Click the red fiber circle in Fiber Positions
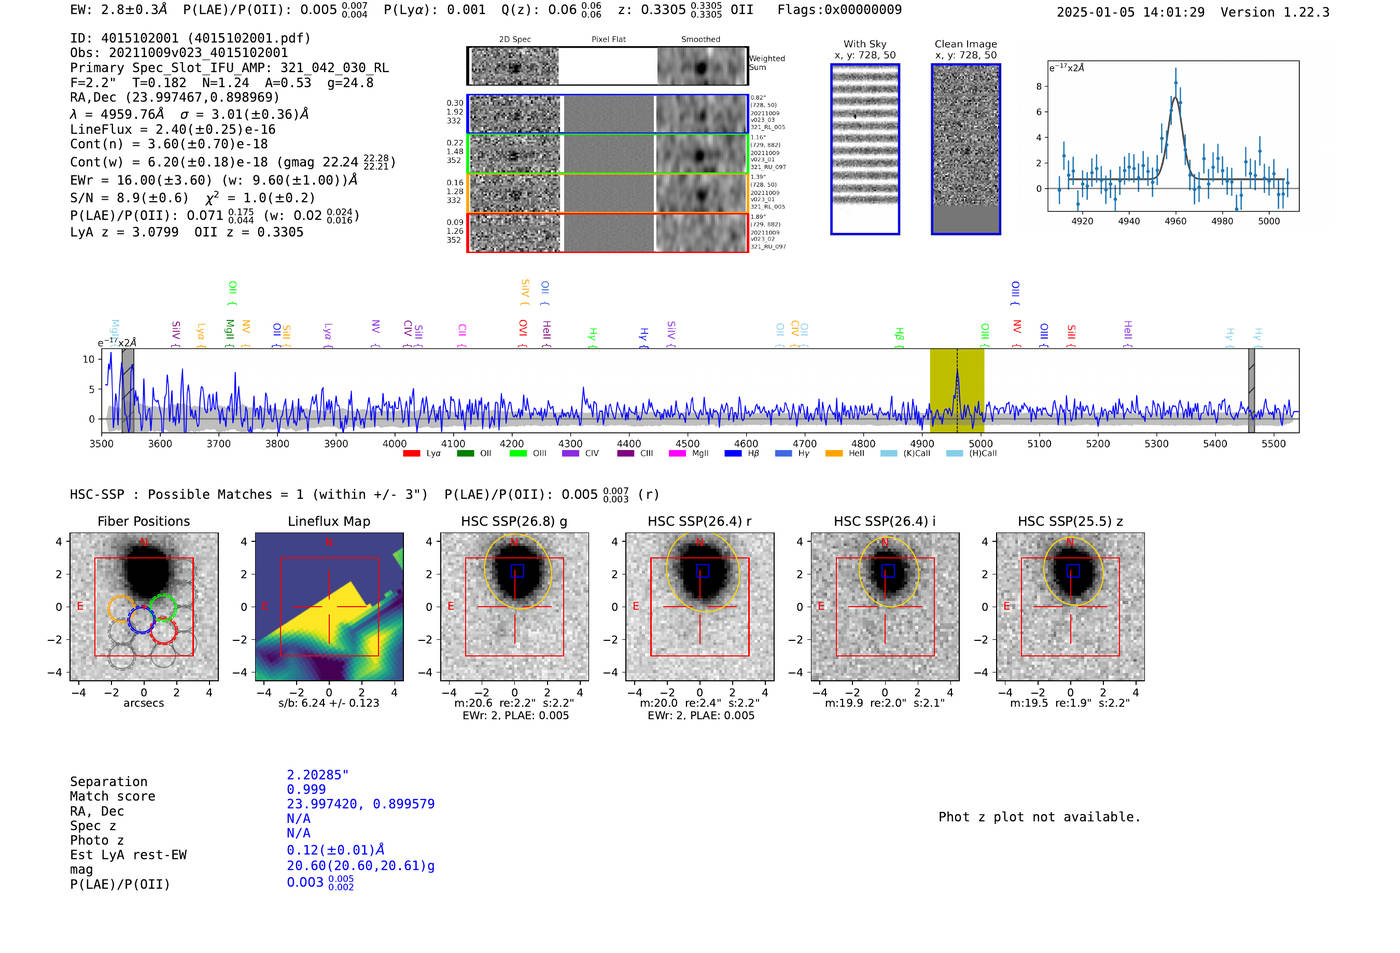The height and width of the screenshot is (953, 1400). click(x=164, y=631)
